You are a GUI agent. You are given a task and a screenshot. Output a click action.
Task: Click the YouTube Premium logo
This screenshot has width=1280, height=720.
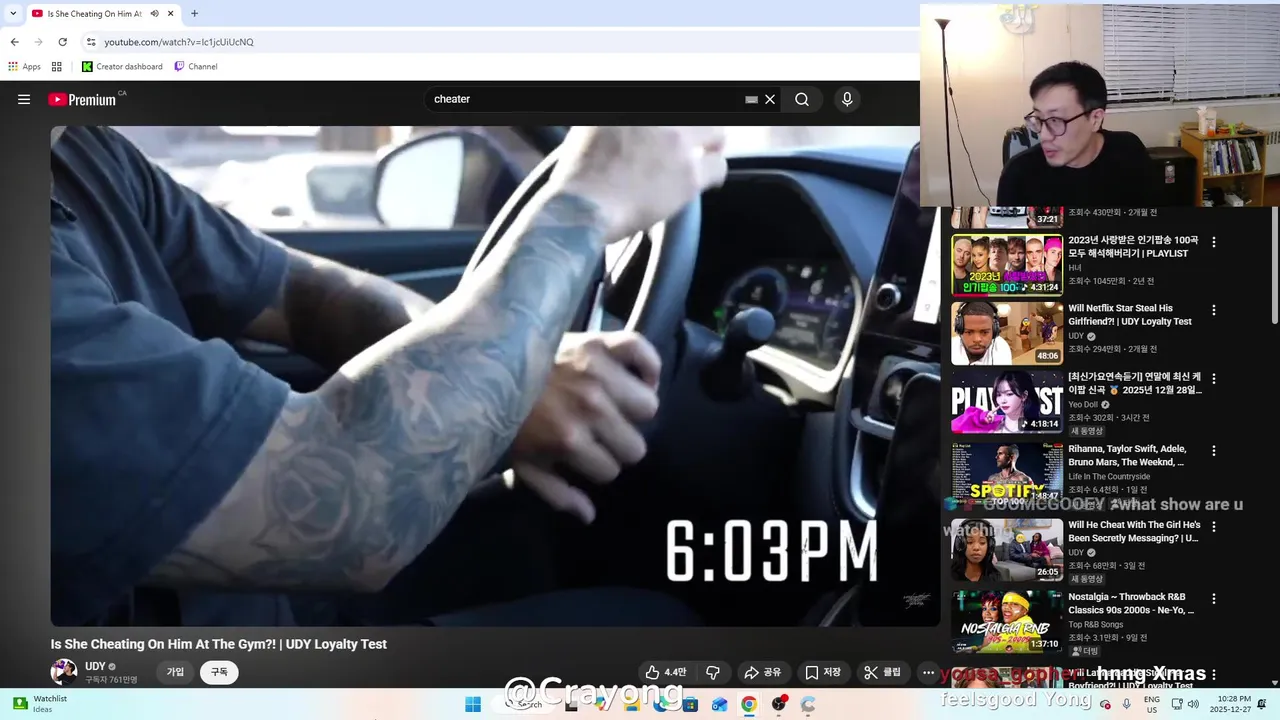coord(83,99)
